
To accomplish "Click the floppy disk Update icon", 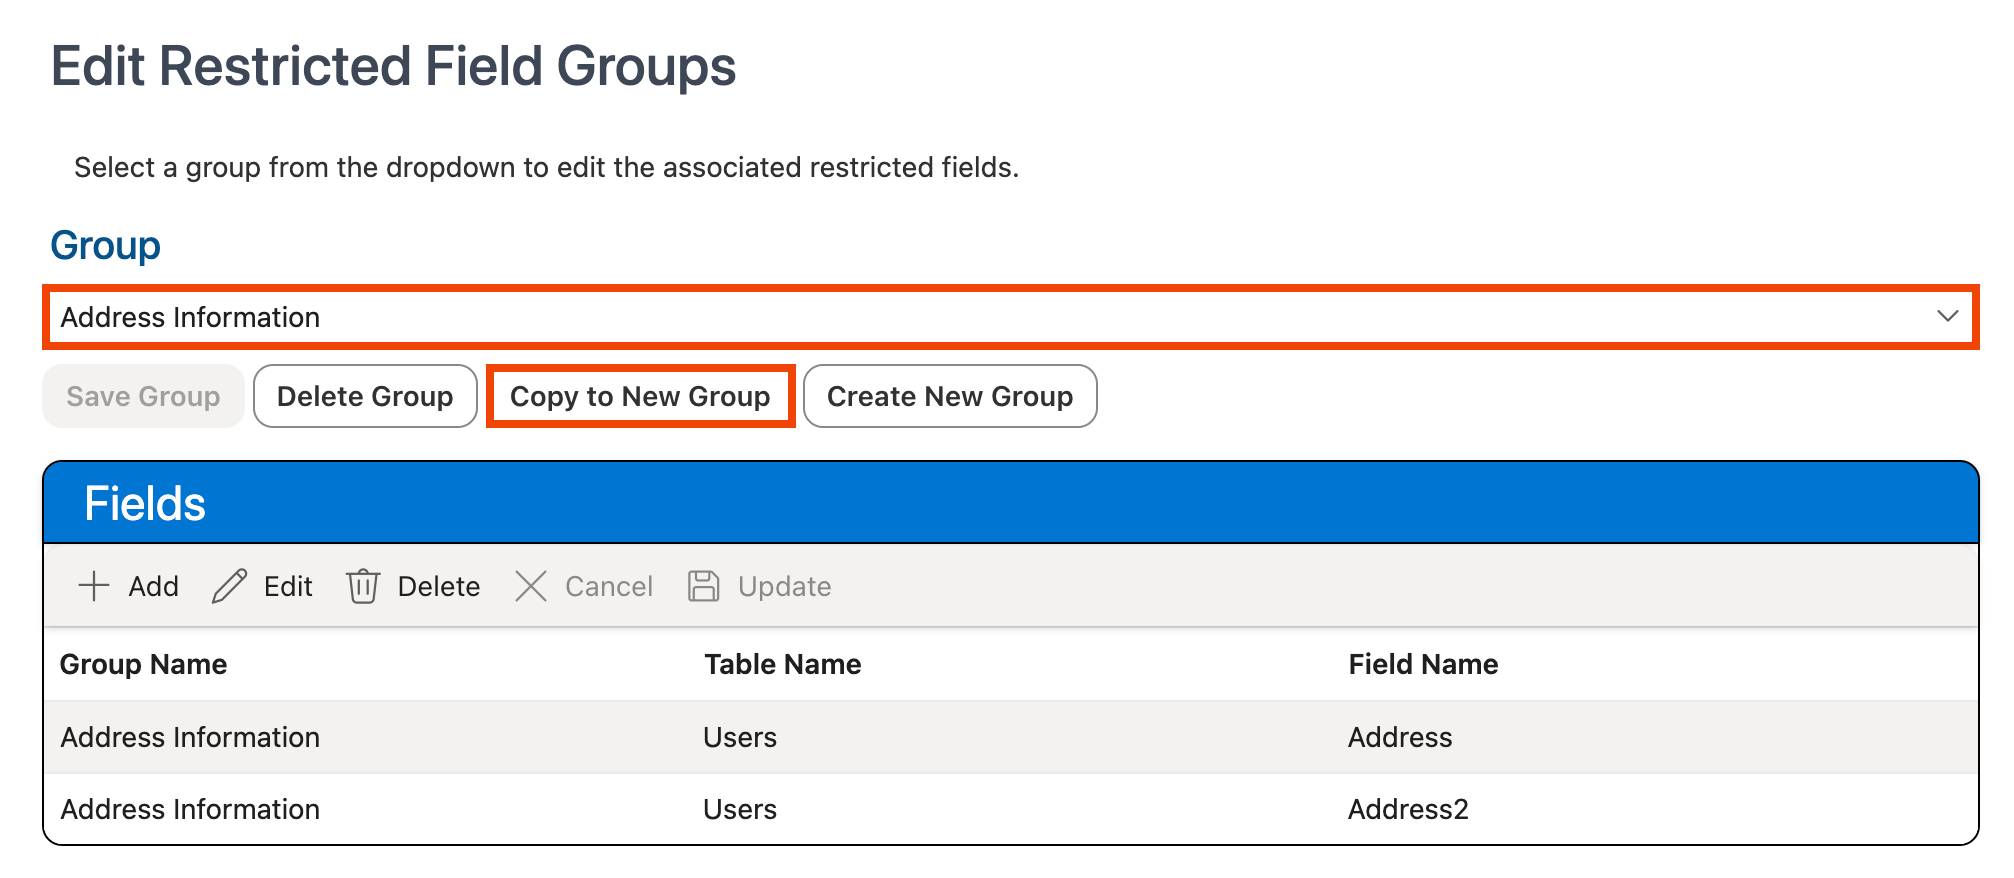I will click(703, 586).
